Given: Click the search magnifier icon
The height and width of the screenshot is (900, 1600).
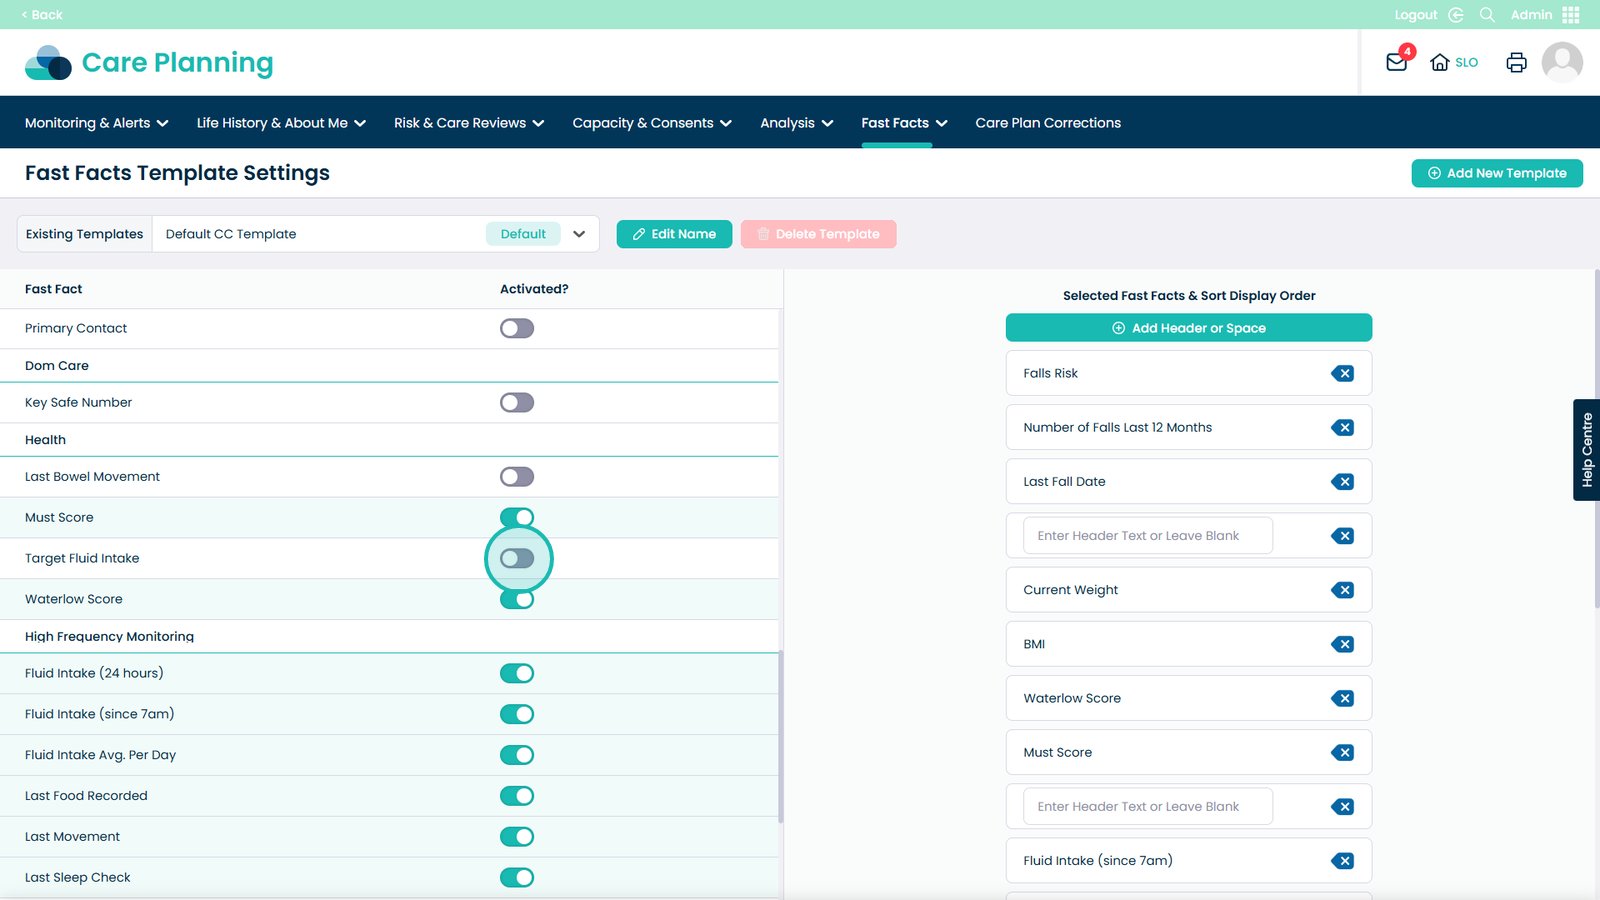Looking at the screenshot, I should 1487,15.
